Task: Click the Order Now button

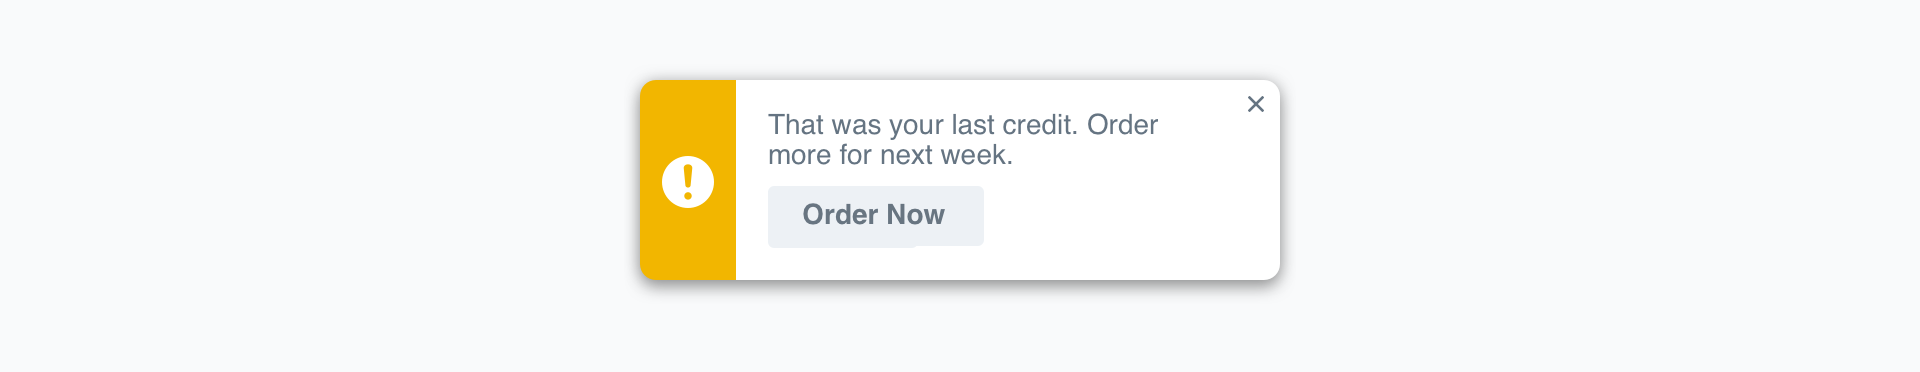Action: pyautogui.click(x=876, y=216)
